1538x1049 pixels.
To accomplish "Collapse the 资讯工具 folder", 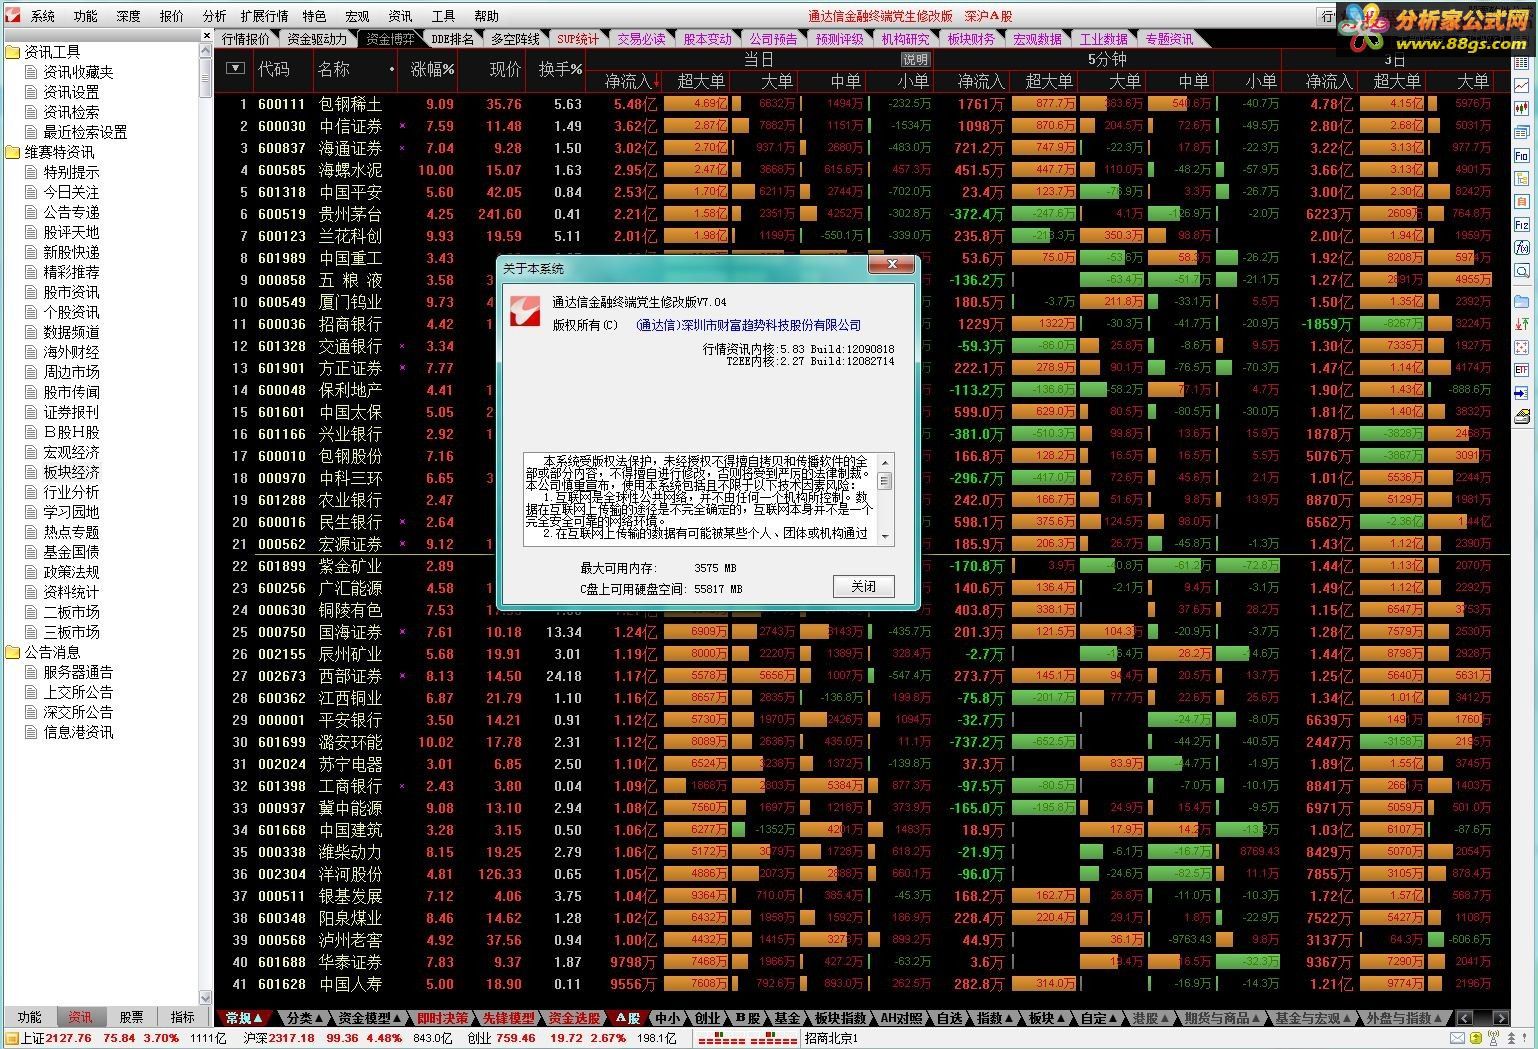I will click(12, 52).
